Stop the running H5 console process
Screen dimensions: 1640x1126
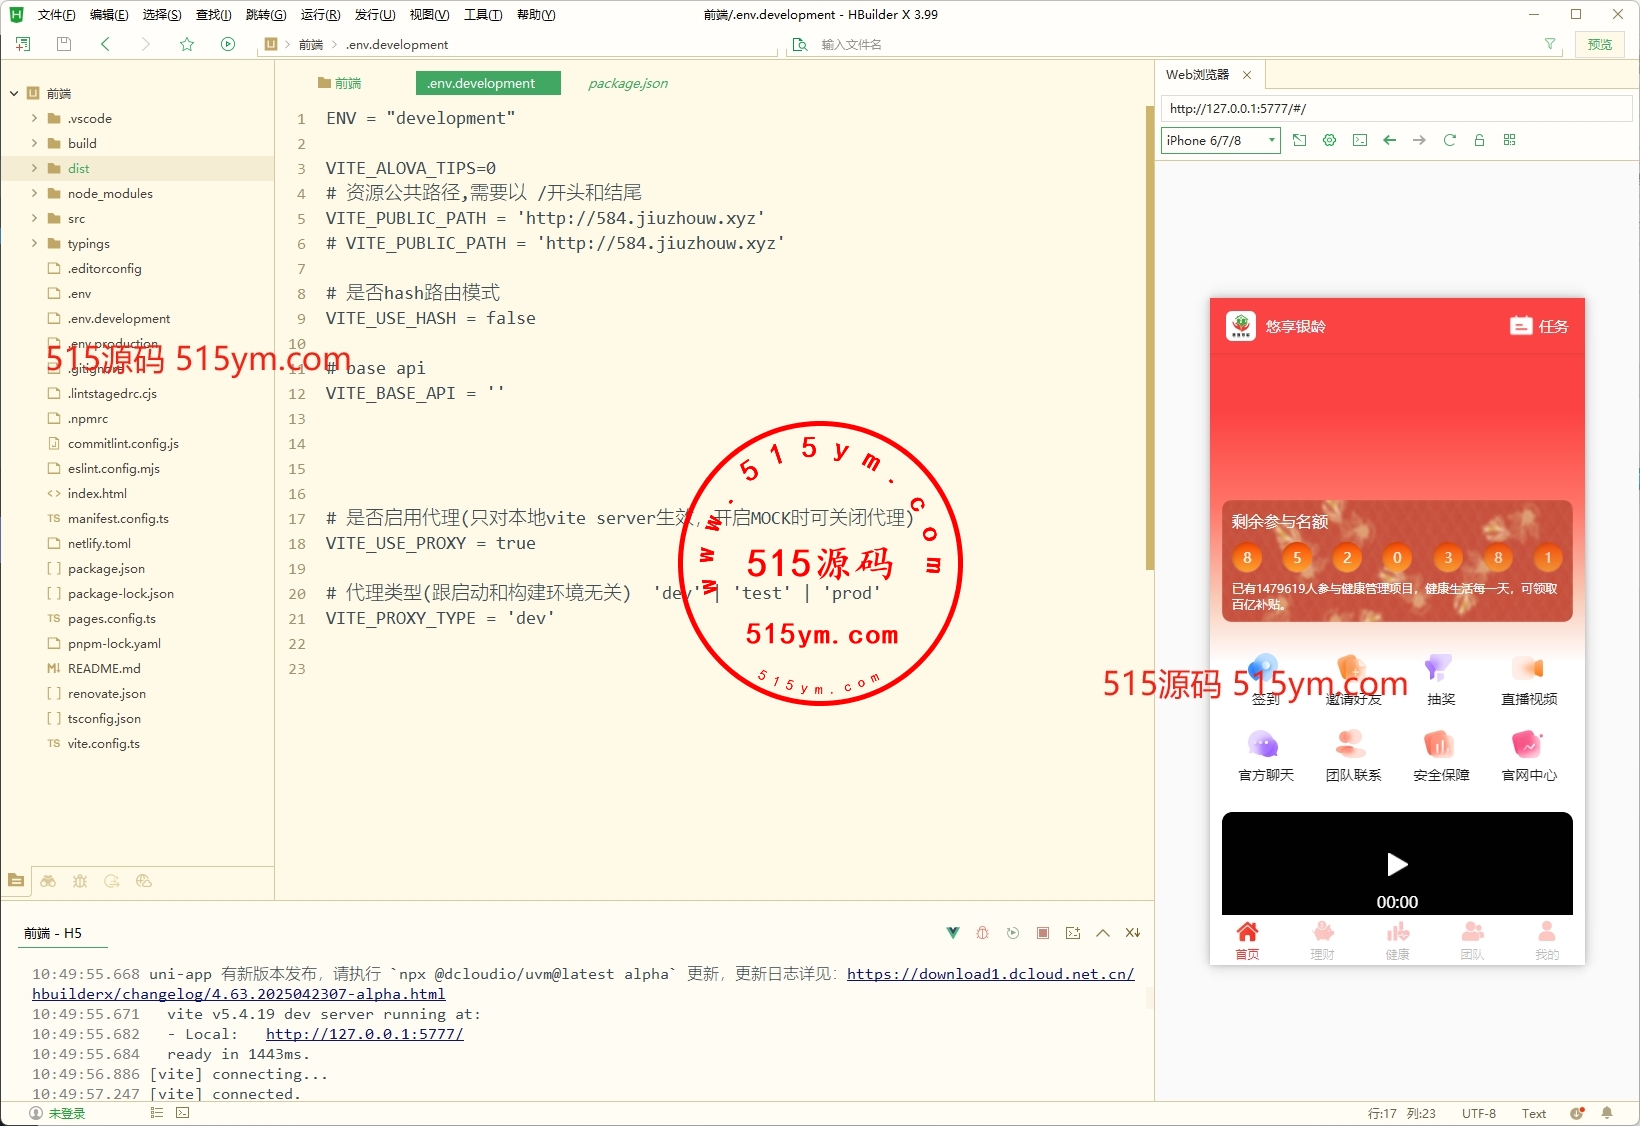point(1043,933)
